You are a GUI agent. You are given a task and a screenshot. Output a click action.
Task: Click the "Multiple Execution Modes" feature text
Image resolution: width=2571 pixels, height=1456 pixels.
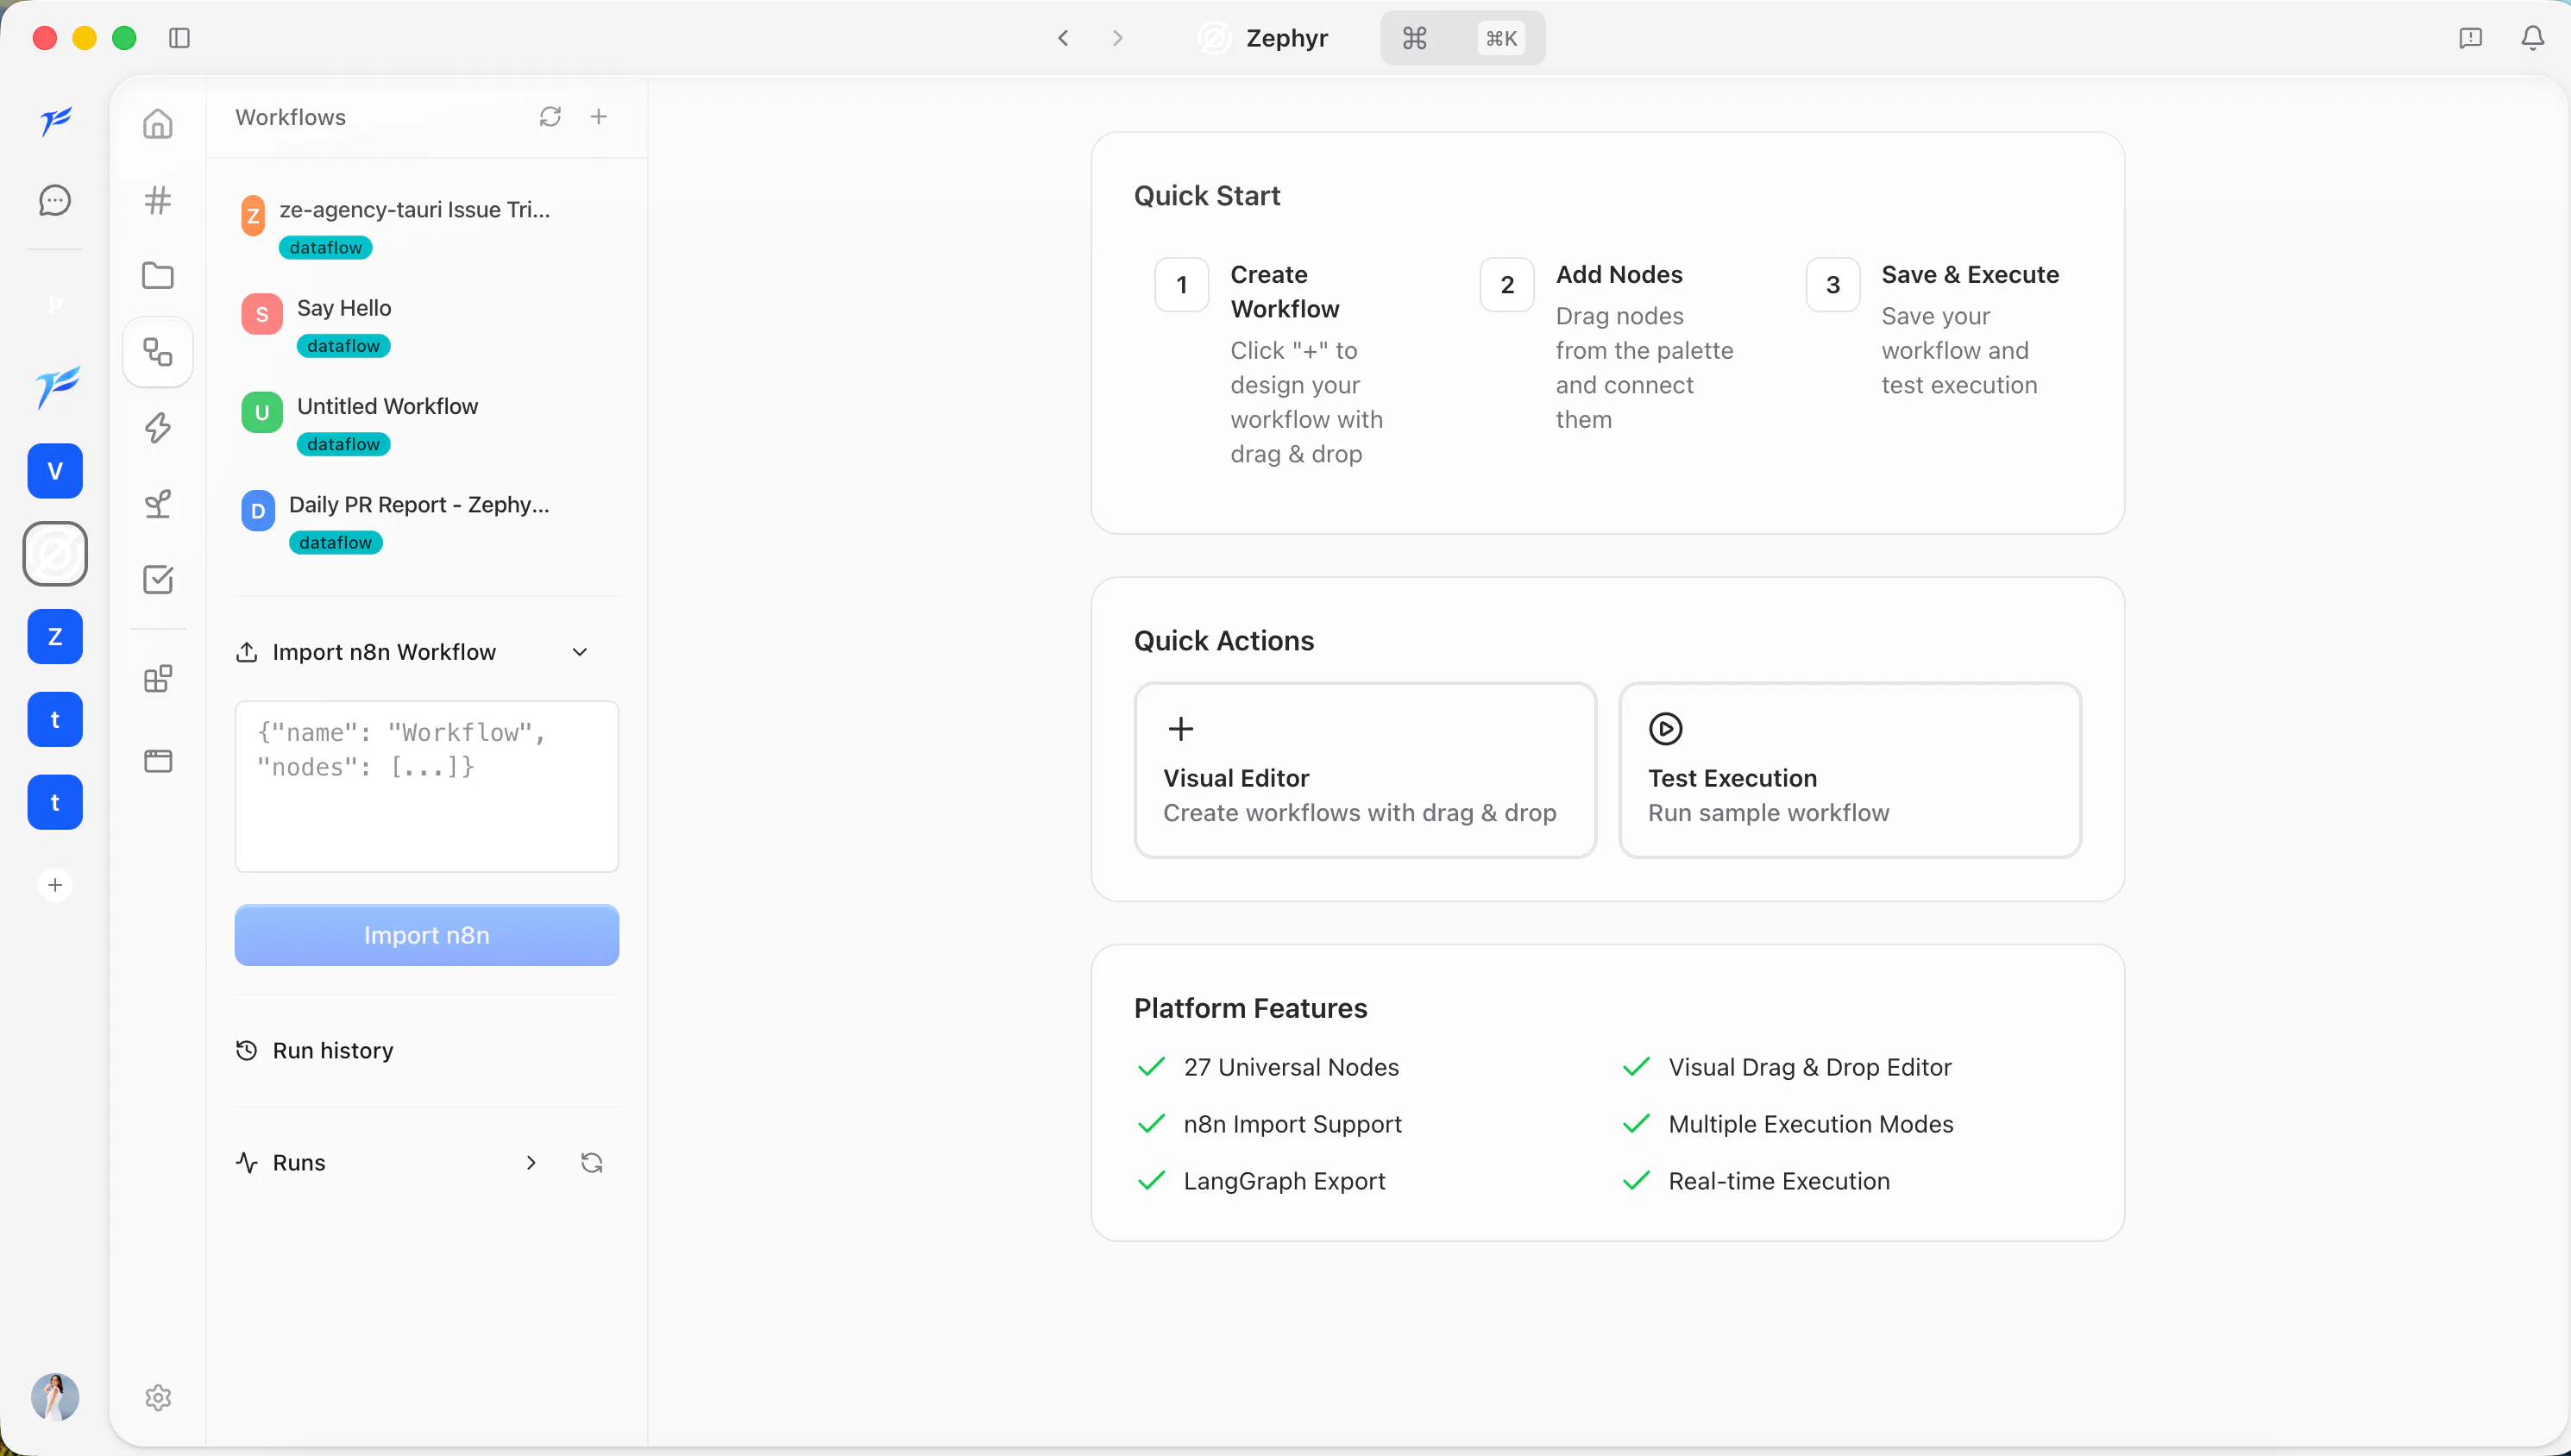(1810, 1124)
